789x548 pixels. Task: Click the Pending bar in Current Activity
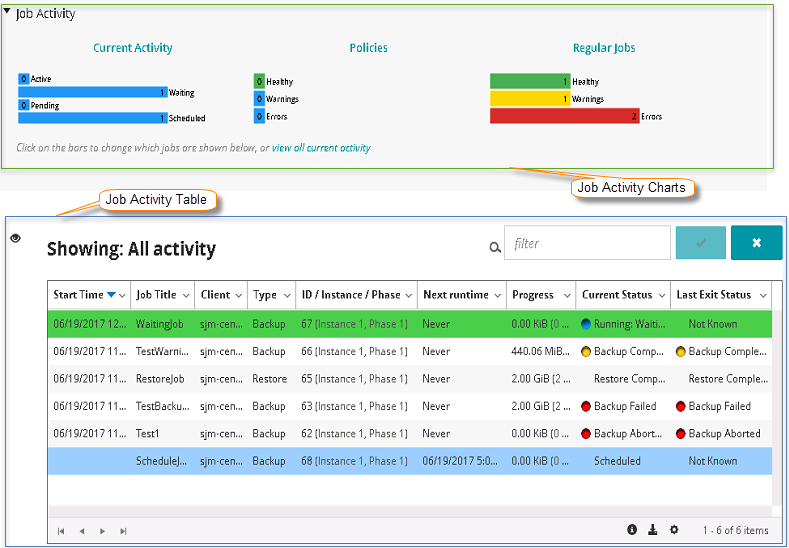tap(24, 105)
